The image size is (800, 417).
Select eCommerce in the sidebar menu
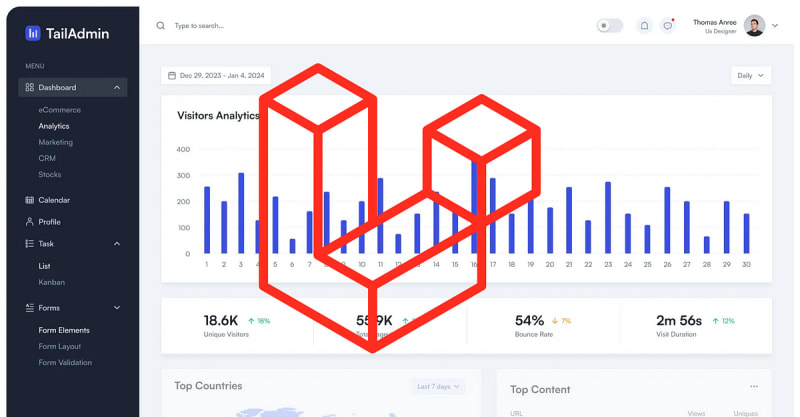[x=60, y=110]
